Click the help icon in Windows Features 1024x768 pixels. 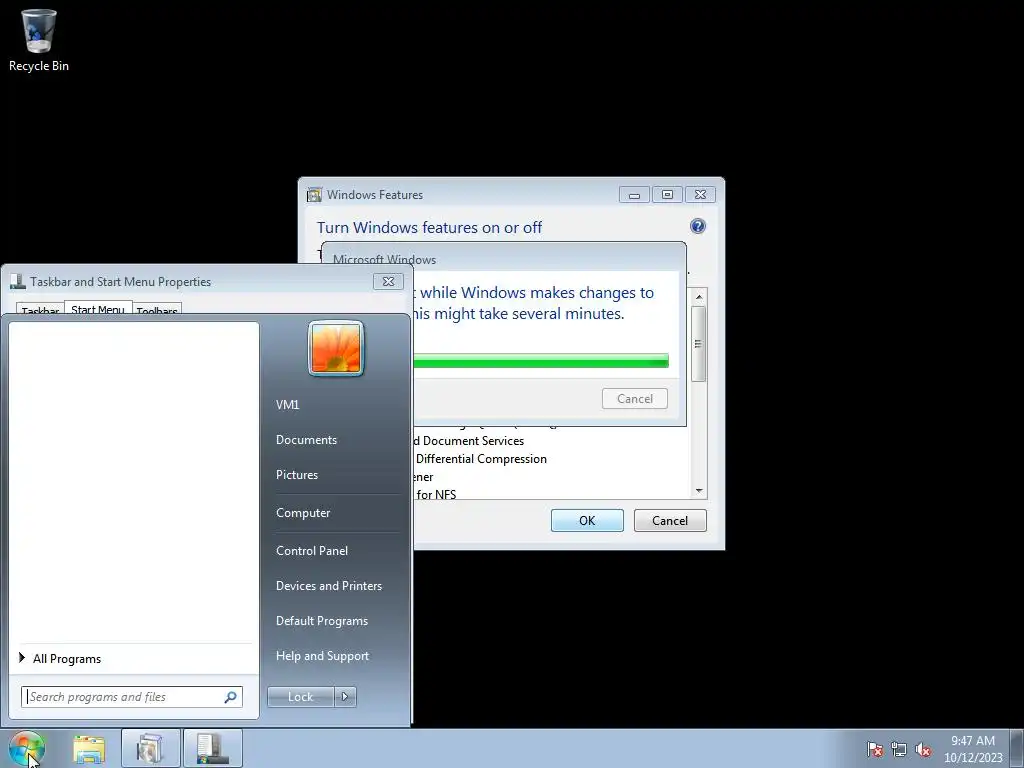pos(697,226)
